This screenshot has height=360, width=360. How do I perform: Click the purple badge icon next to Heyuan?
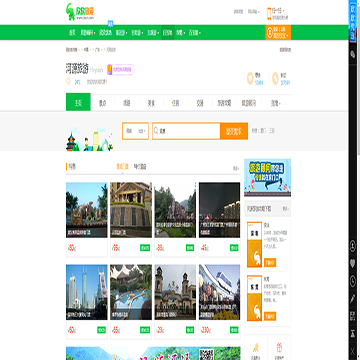tap(110, 70)
